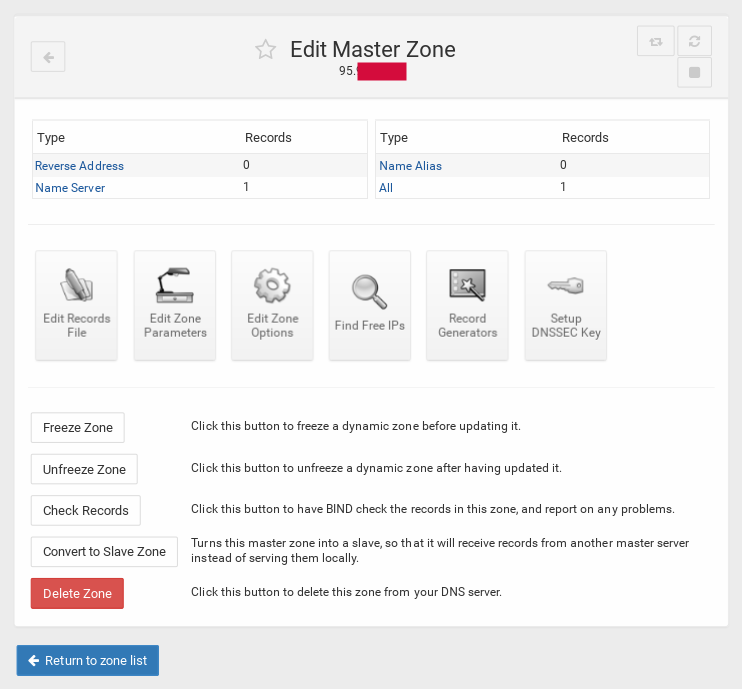Star the Edit Master Zone page as favorite
The height and width of the screenshot is (689, 742).
[265, 50]
